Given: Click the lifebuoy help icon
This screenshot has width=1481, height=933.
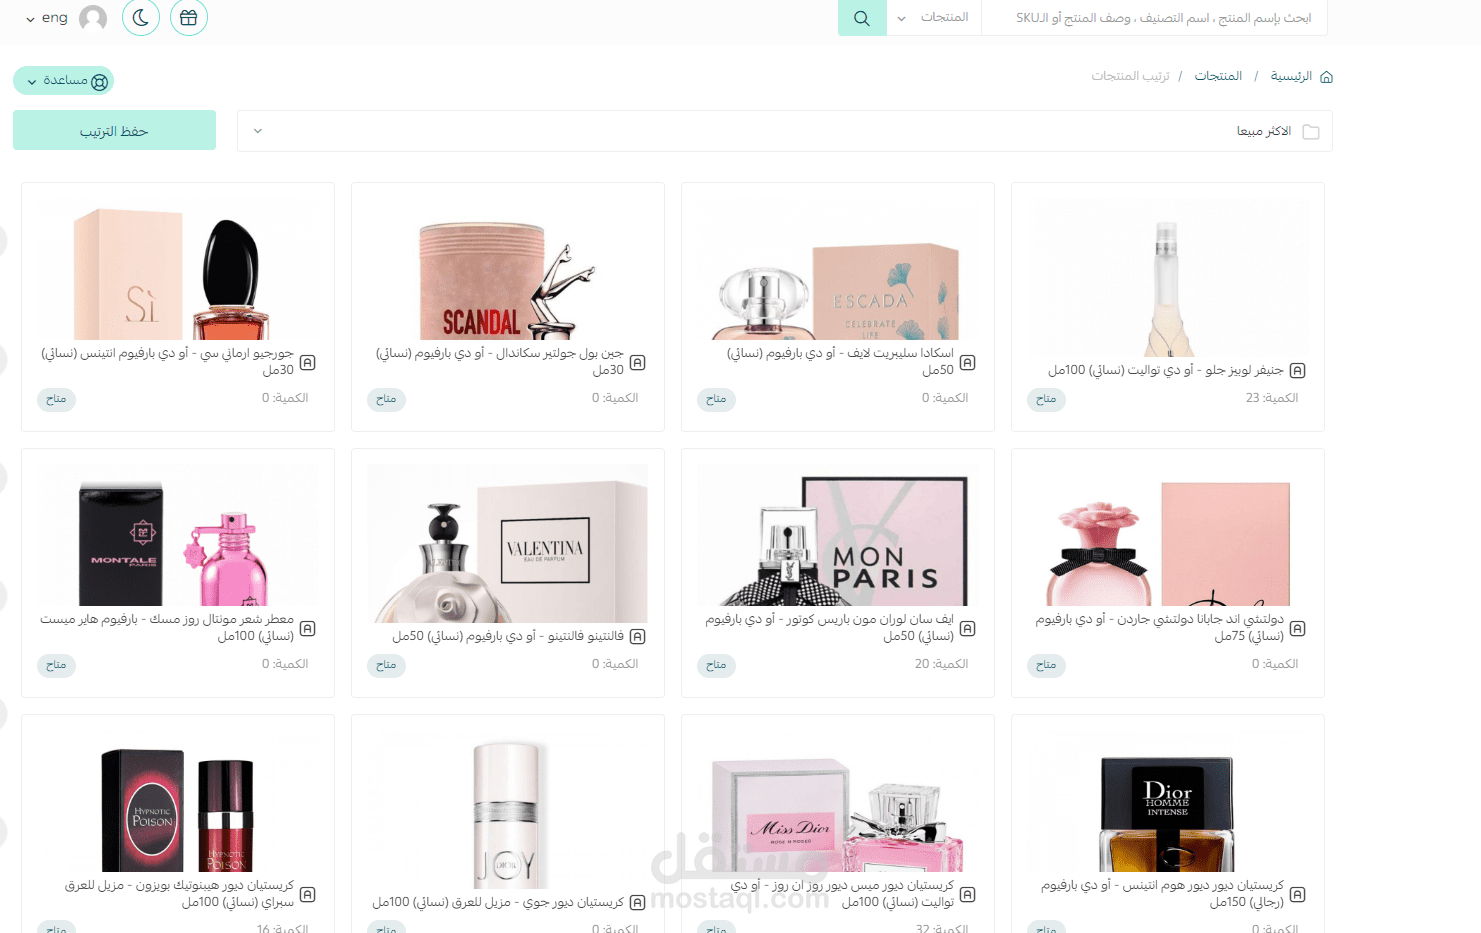Looking at the screenshot, I should [x=100, y=82].
